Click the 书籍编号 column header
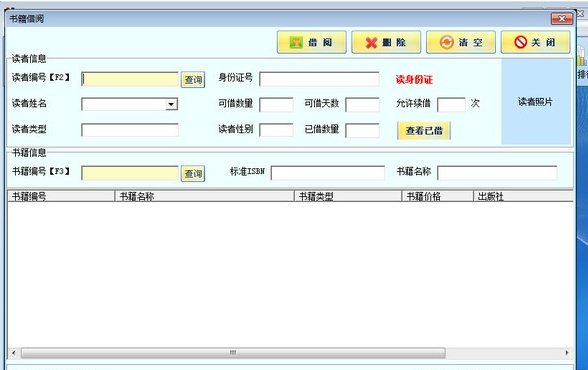This screenshot has width=588, height=370. point(61,196)
